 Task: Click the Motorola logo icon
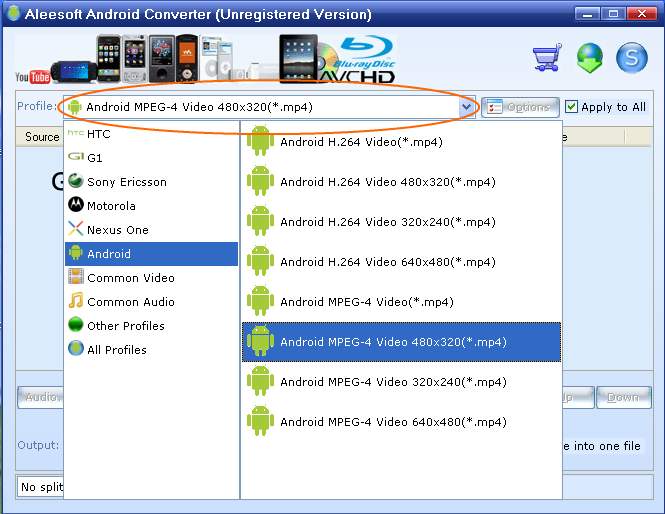pos(75,204)
